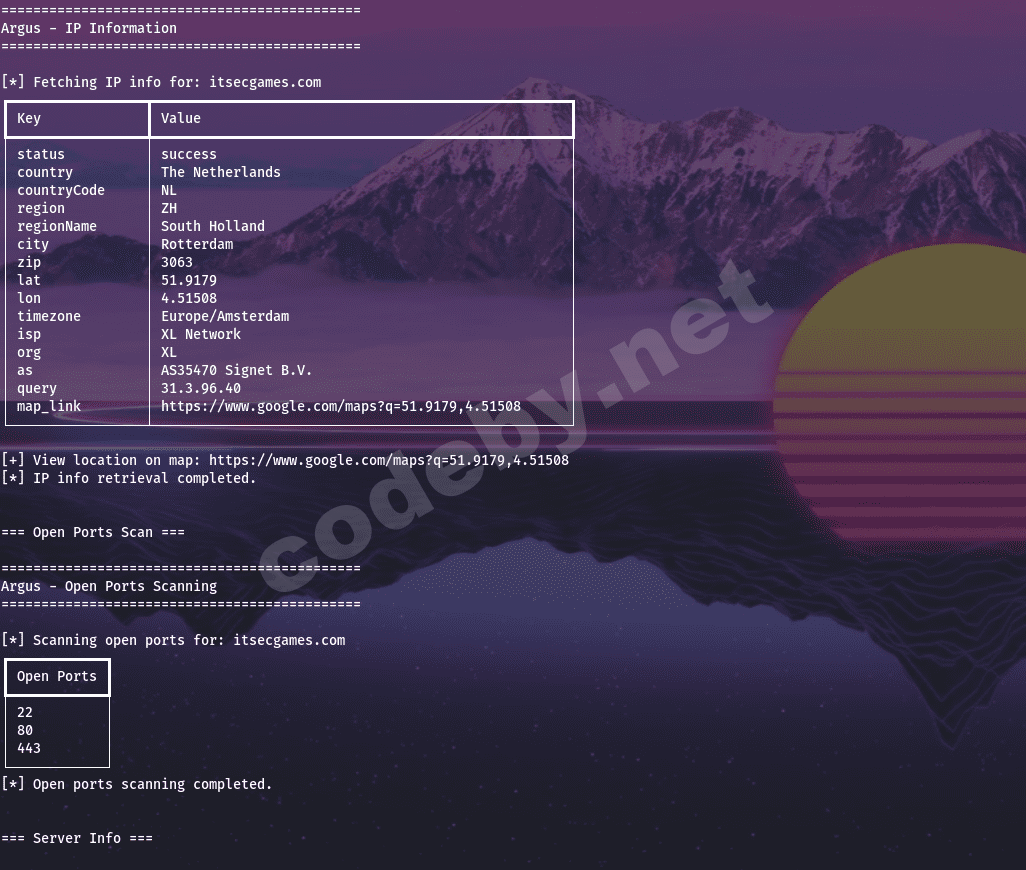Viewport: 1026px width, 870px height.
Task: Click the '=== Open Ports Scan ===' line
Action: [x=93, y=532]
